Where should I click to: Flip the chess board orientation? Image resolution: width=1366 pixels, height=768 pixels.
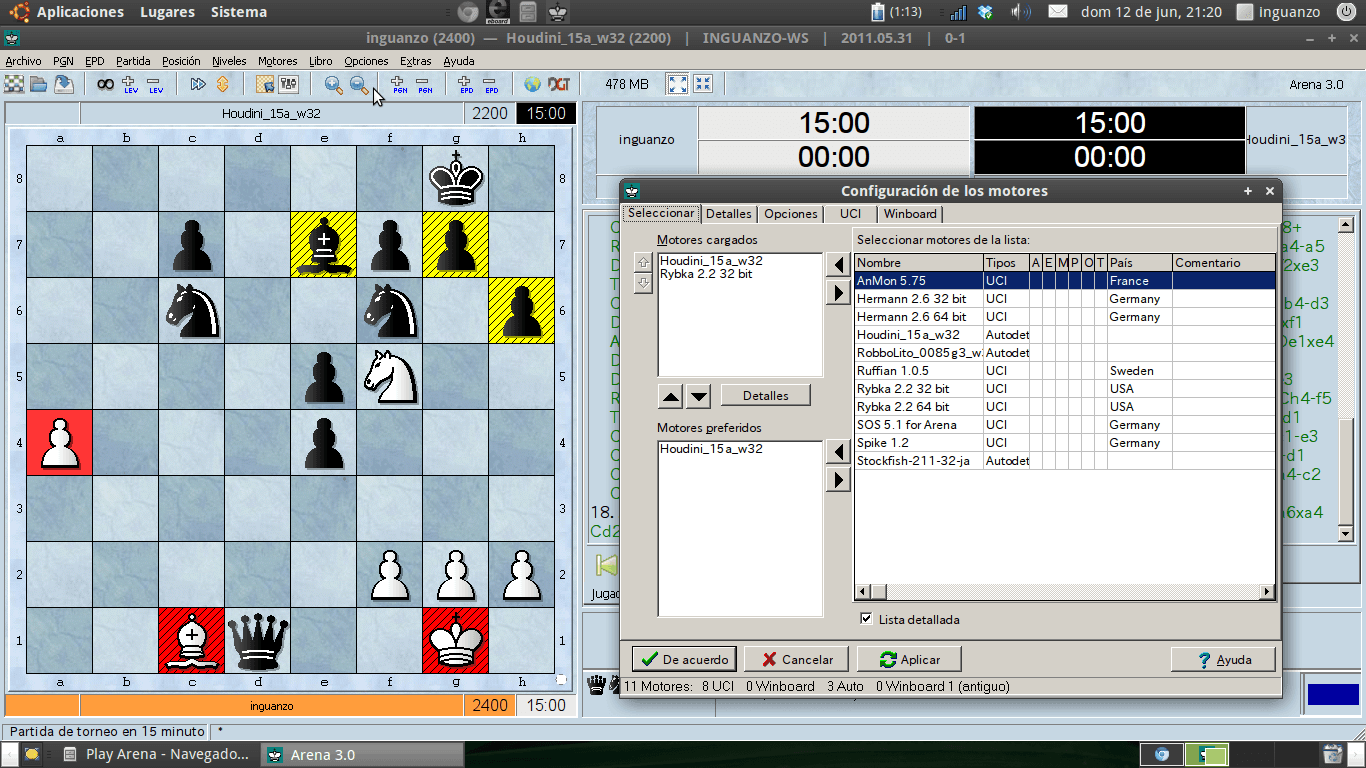pyautogui.click(x=222, y=84)
